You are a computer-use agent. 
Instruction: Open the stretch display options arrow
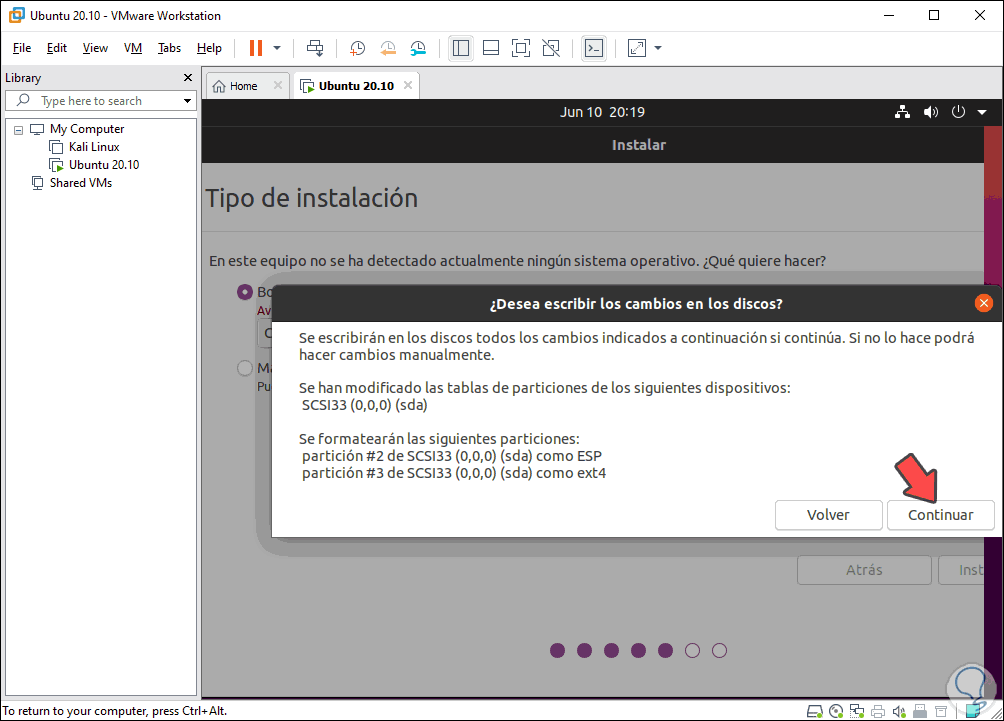(658, 48)
